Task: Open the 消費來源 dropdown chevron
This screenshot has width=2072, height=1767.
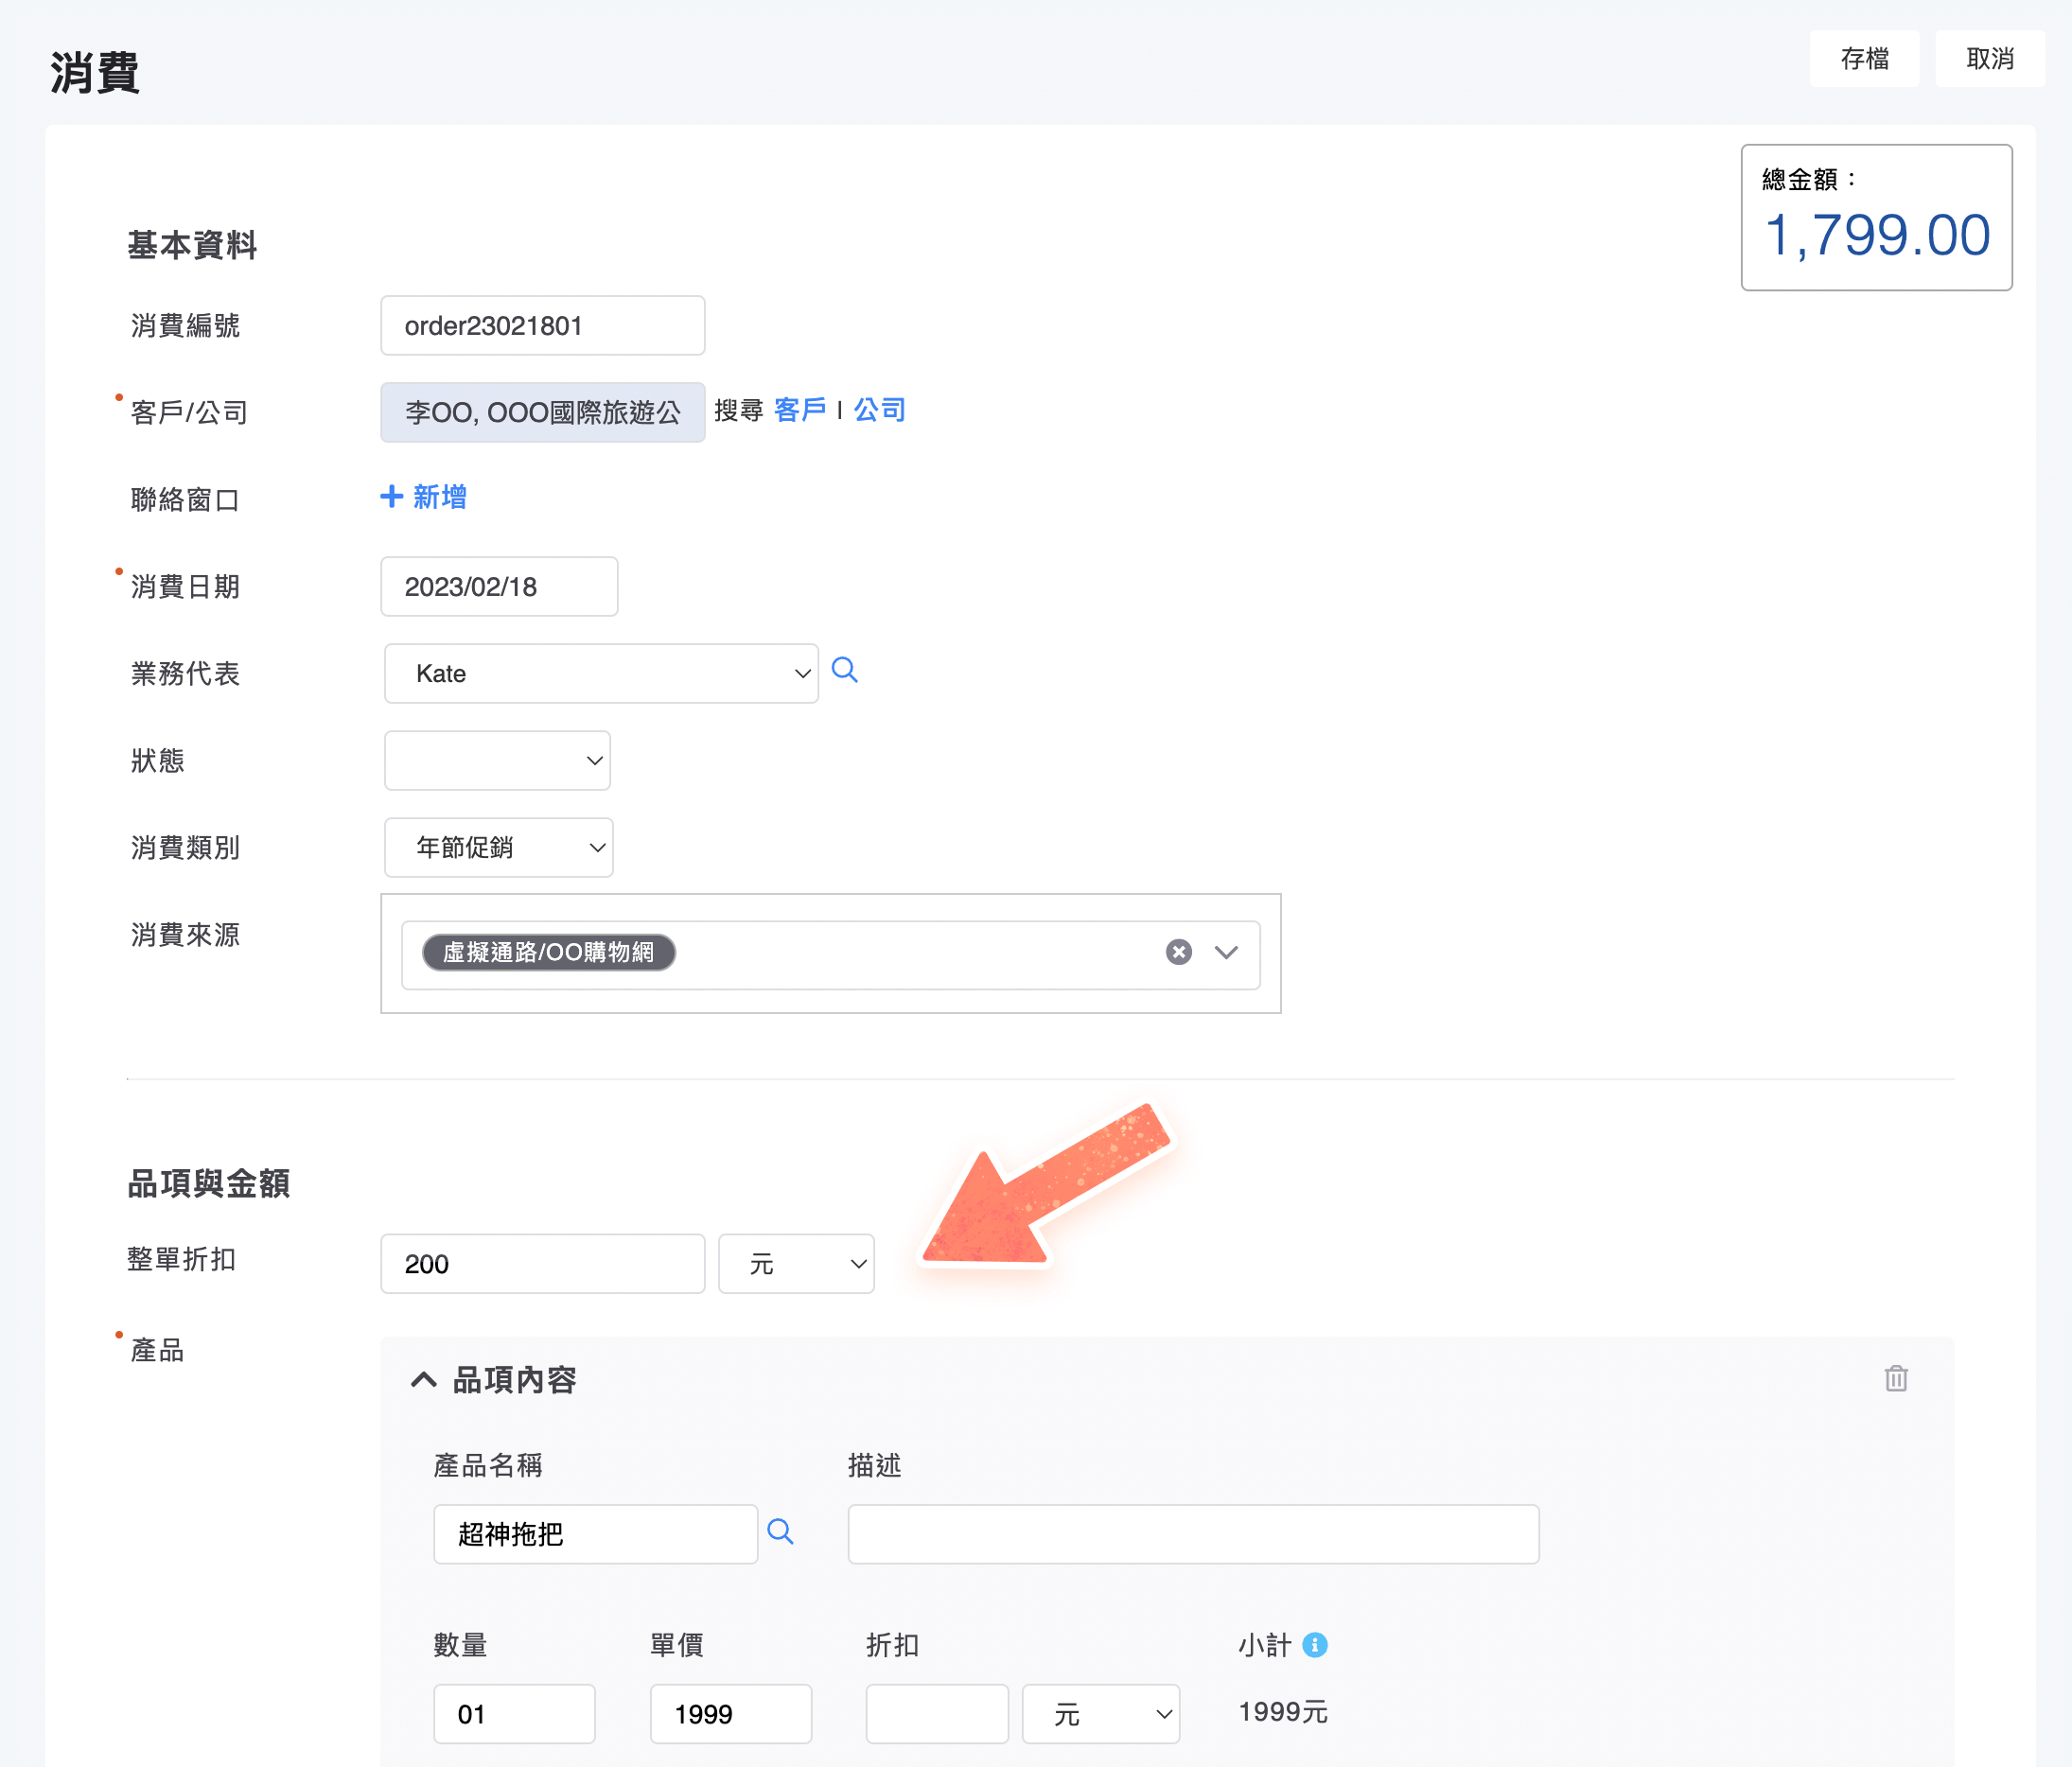Action: coord(1226,953)
